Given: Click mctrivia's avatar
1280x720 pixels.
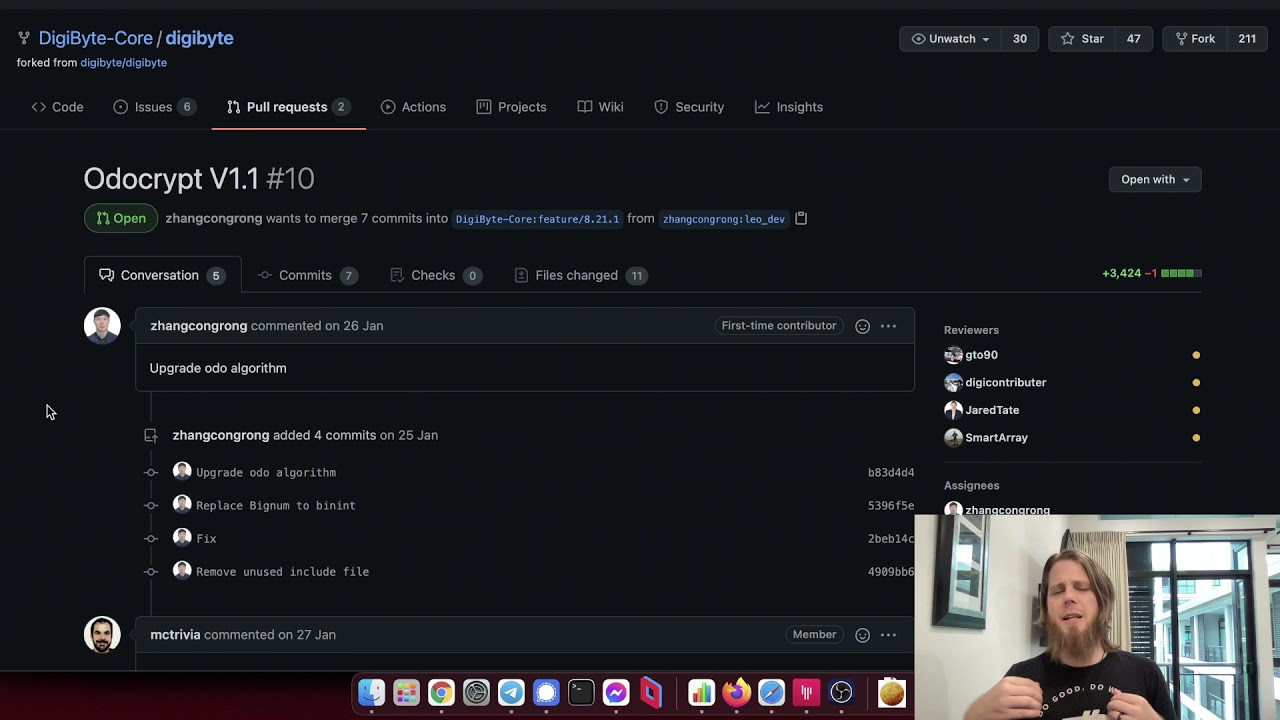Looking at the screenshot, I should [102, 635].
